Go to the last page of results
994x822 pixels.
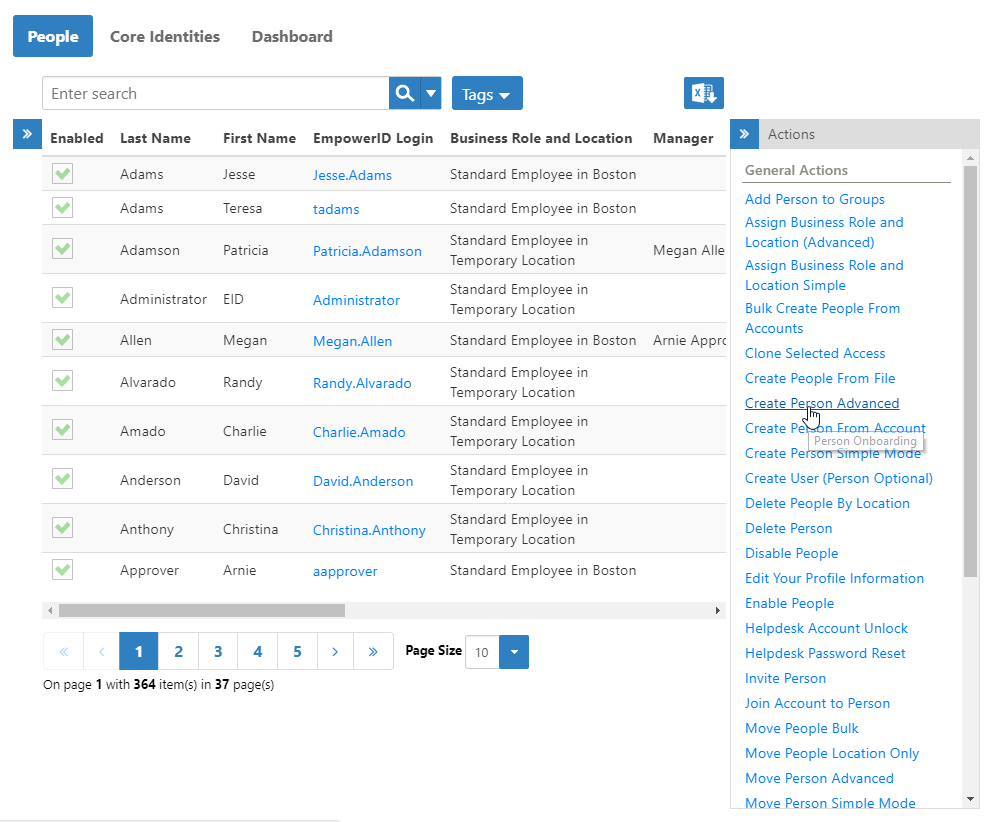(x=373, y=651)
